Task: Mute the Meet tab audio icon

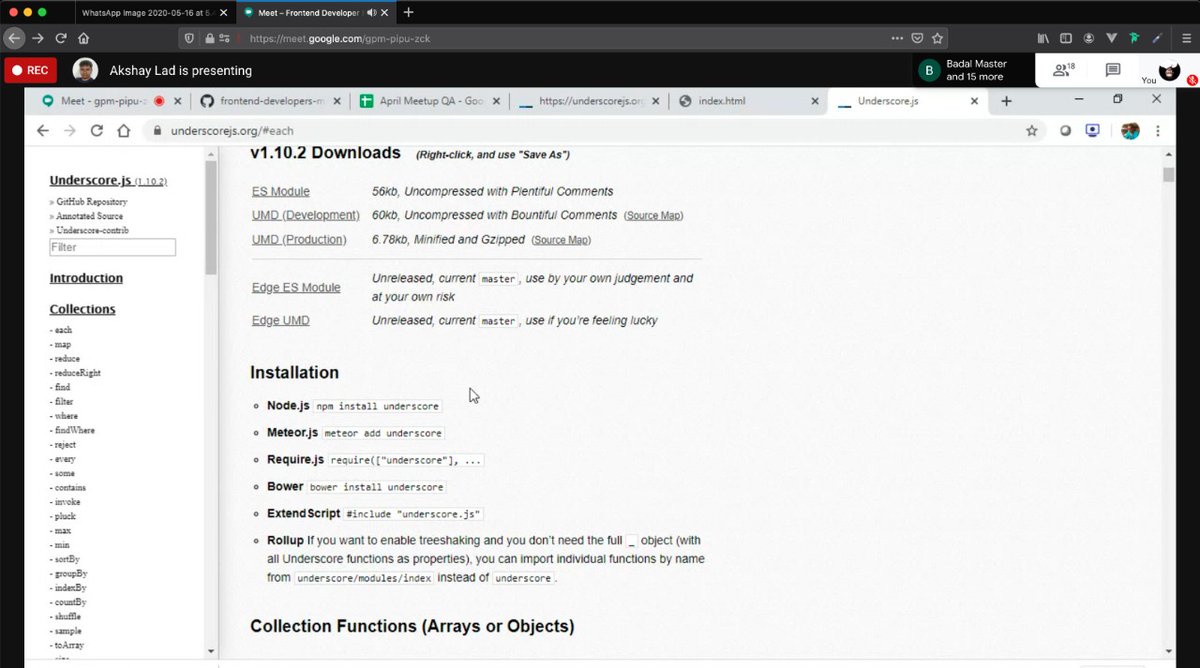Action: tap(372, 12)
